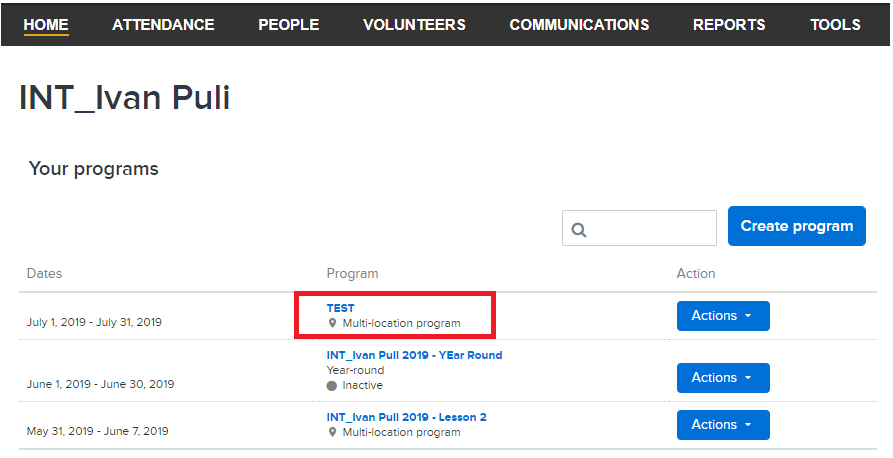Click the Dates column header
Screen dimensions: 893x458
(44, 273)
